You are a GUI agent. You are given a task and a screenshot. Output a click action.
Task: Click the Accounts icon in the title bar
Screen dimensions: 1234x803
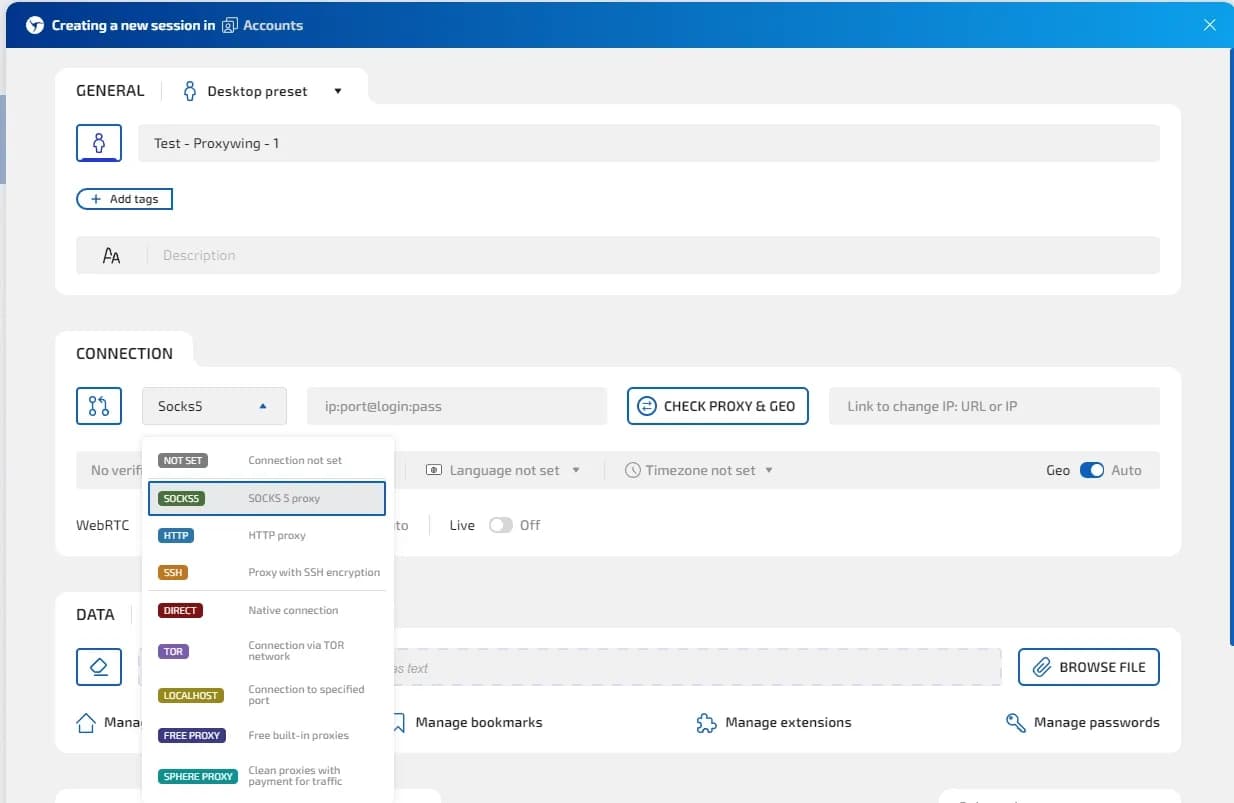pyautogui.click(x=229, y=24)
